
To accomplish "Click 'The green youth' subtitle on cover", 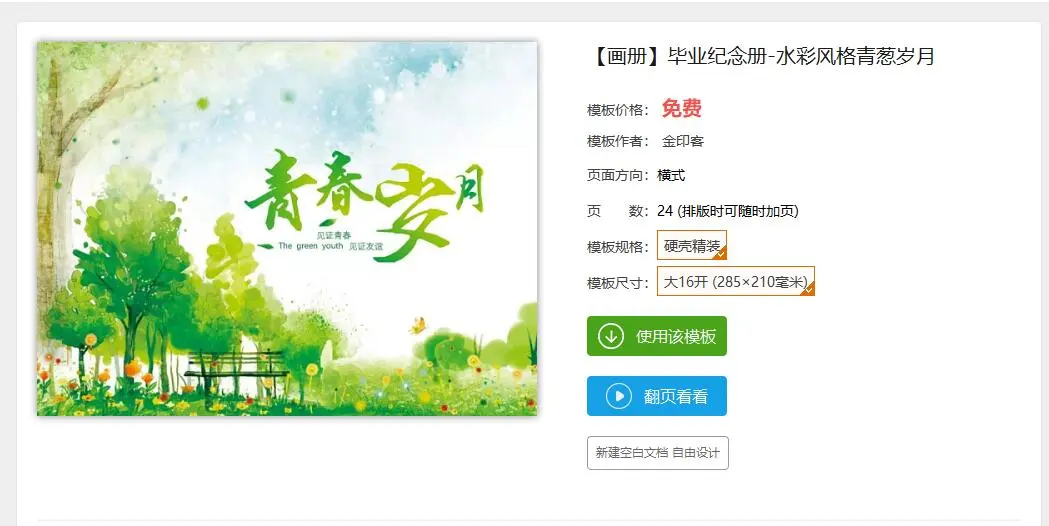I will pos(310,246).
